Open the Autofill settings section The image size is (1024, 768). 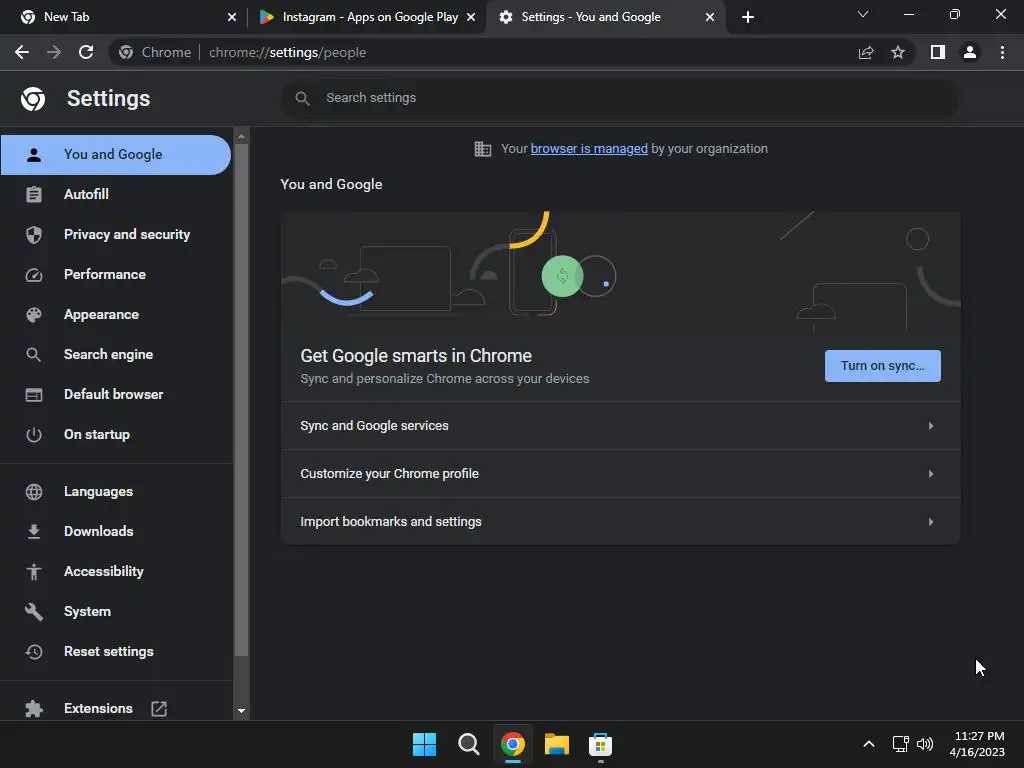pos(116,195)
